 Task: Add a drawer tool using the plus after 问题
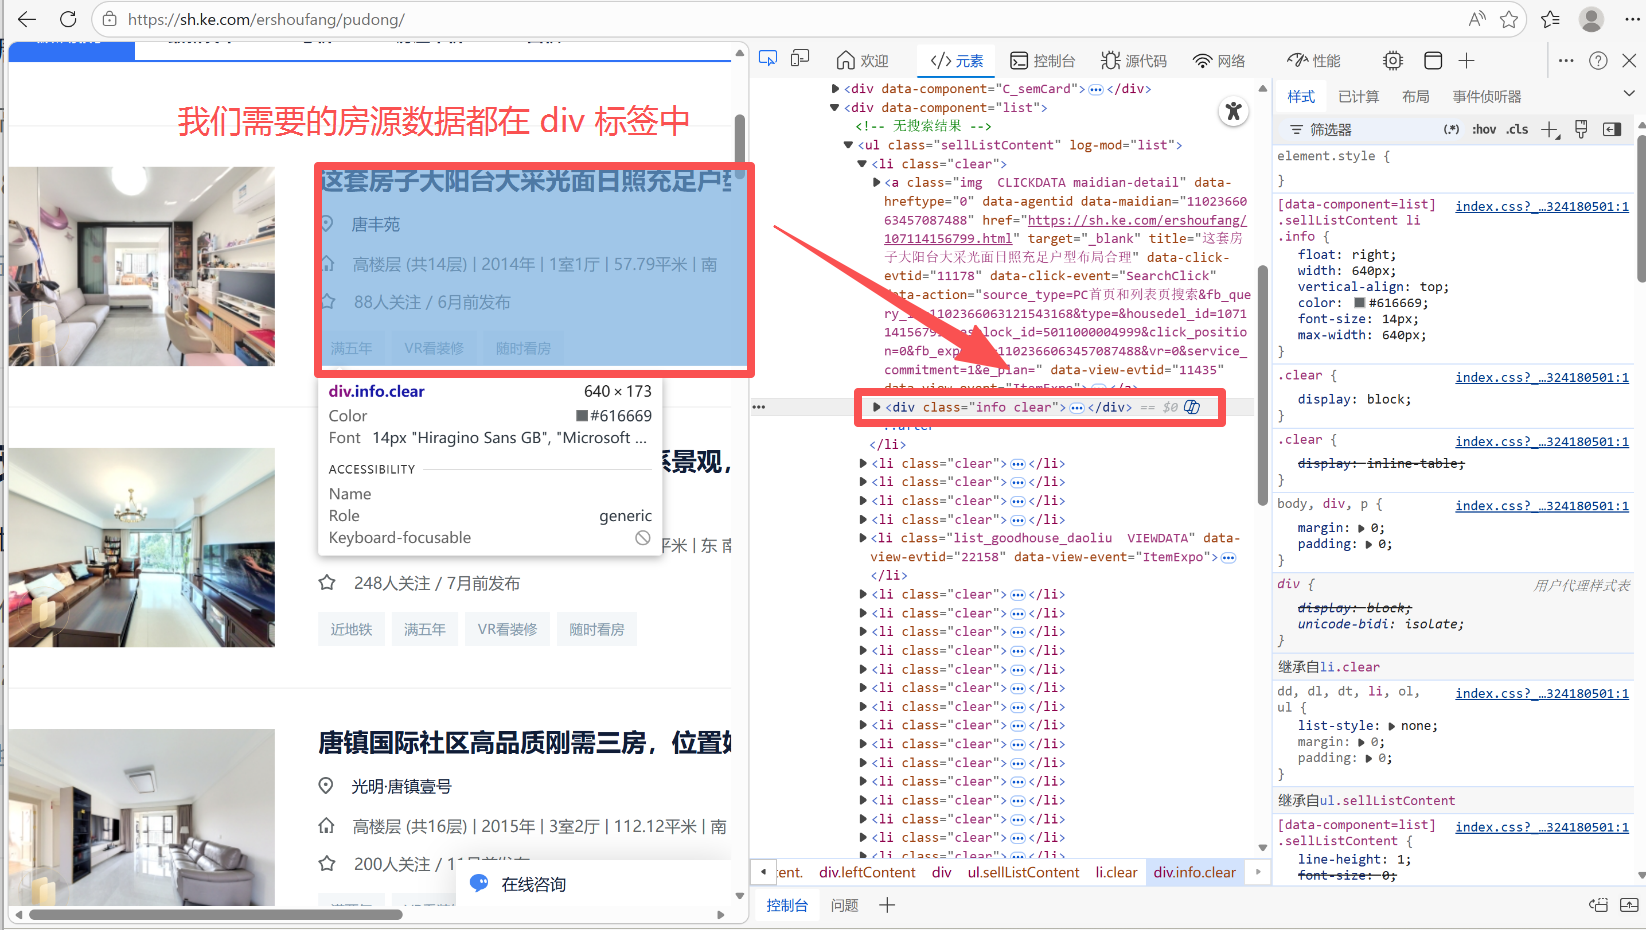(887, 905)
